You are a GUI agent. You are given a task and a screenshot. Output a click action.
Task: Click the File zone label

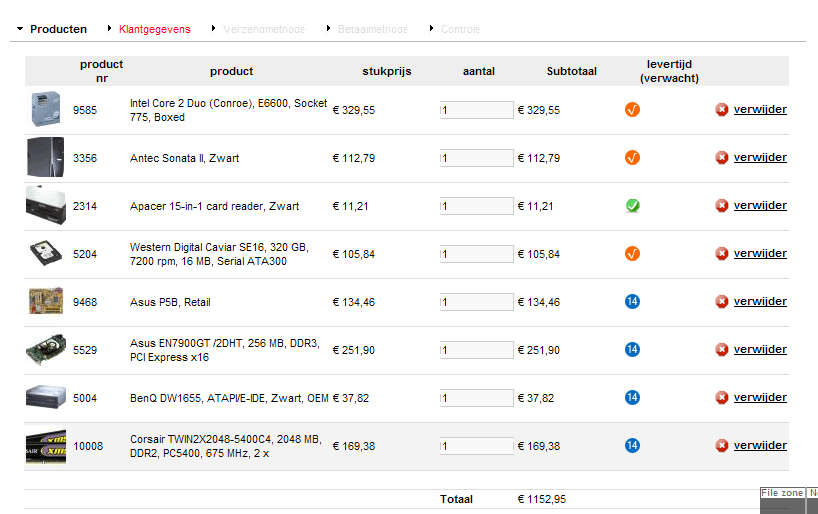click(x=781, y=493)
